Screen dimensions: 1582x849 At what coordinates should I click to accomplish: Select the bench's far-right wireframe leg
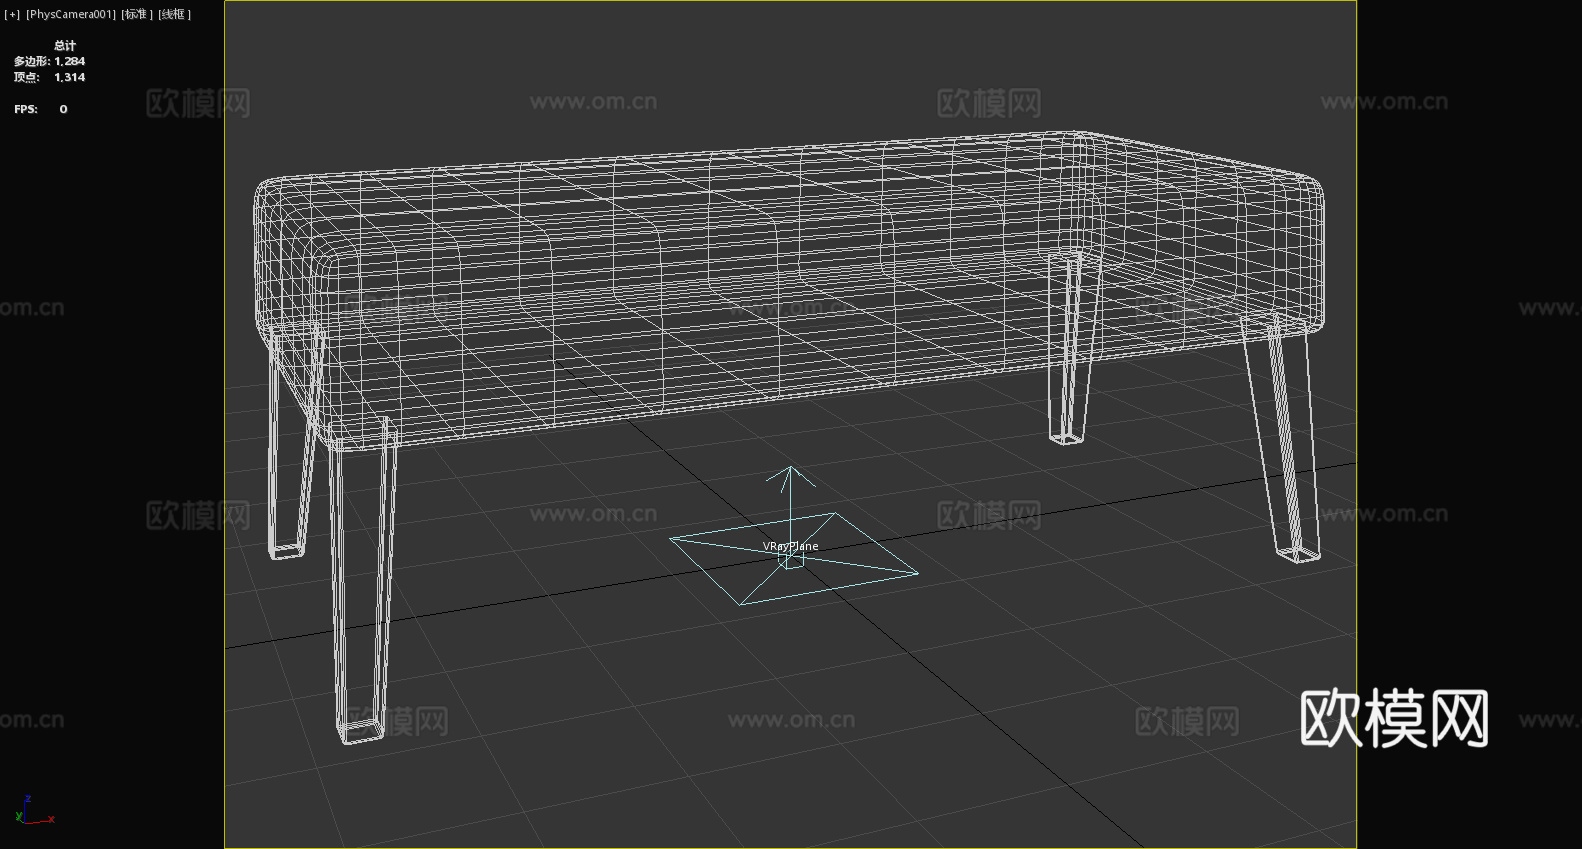click(1283, 440)
